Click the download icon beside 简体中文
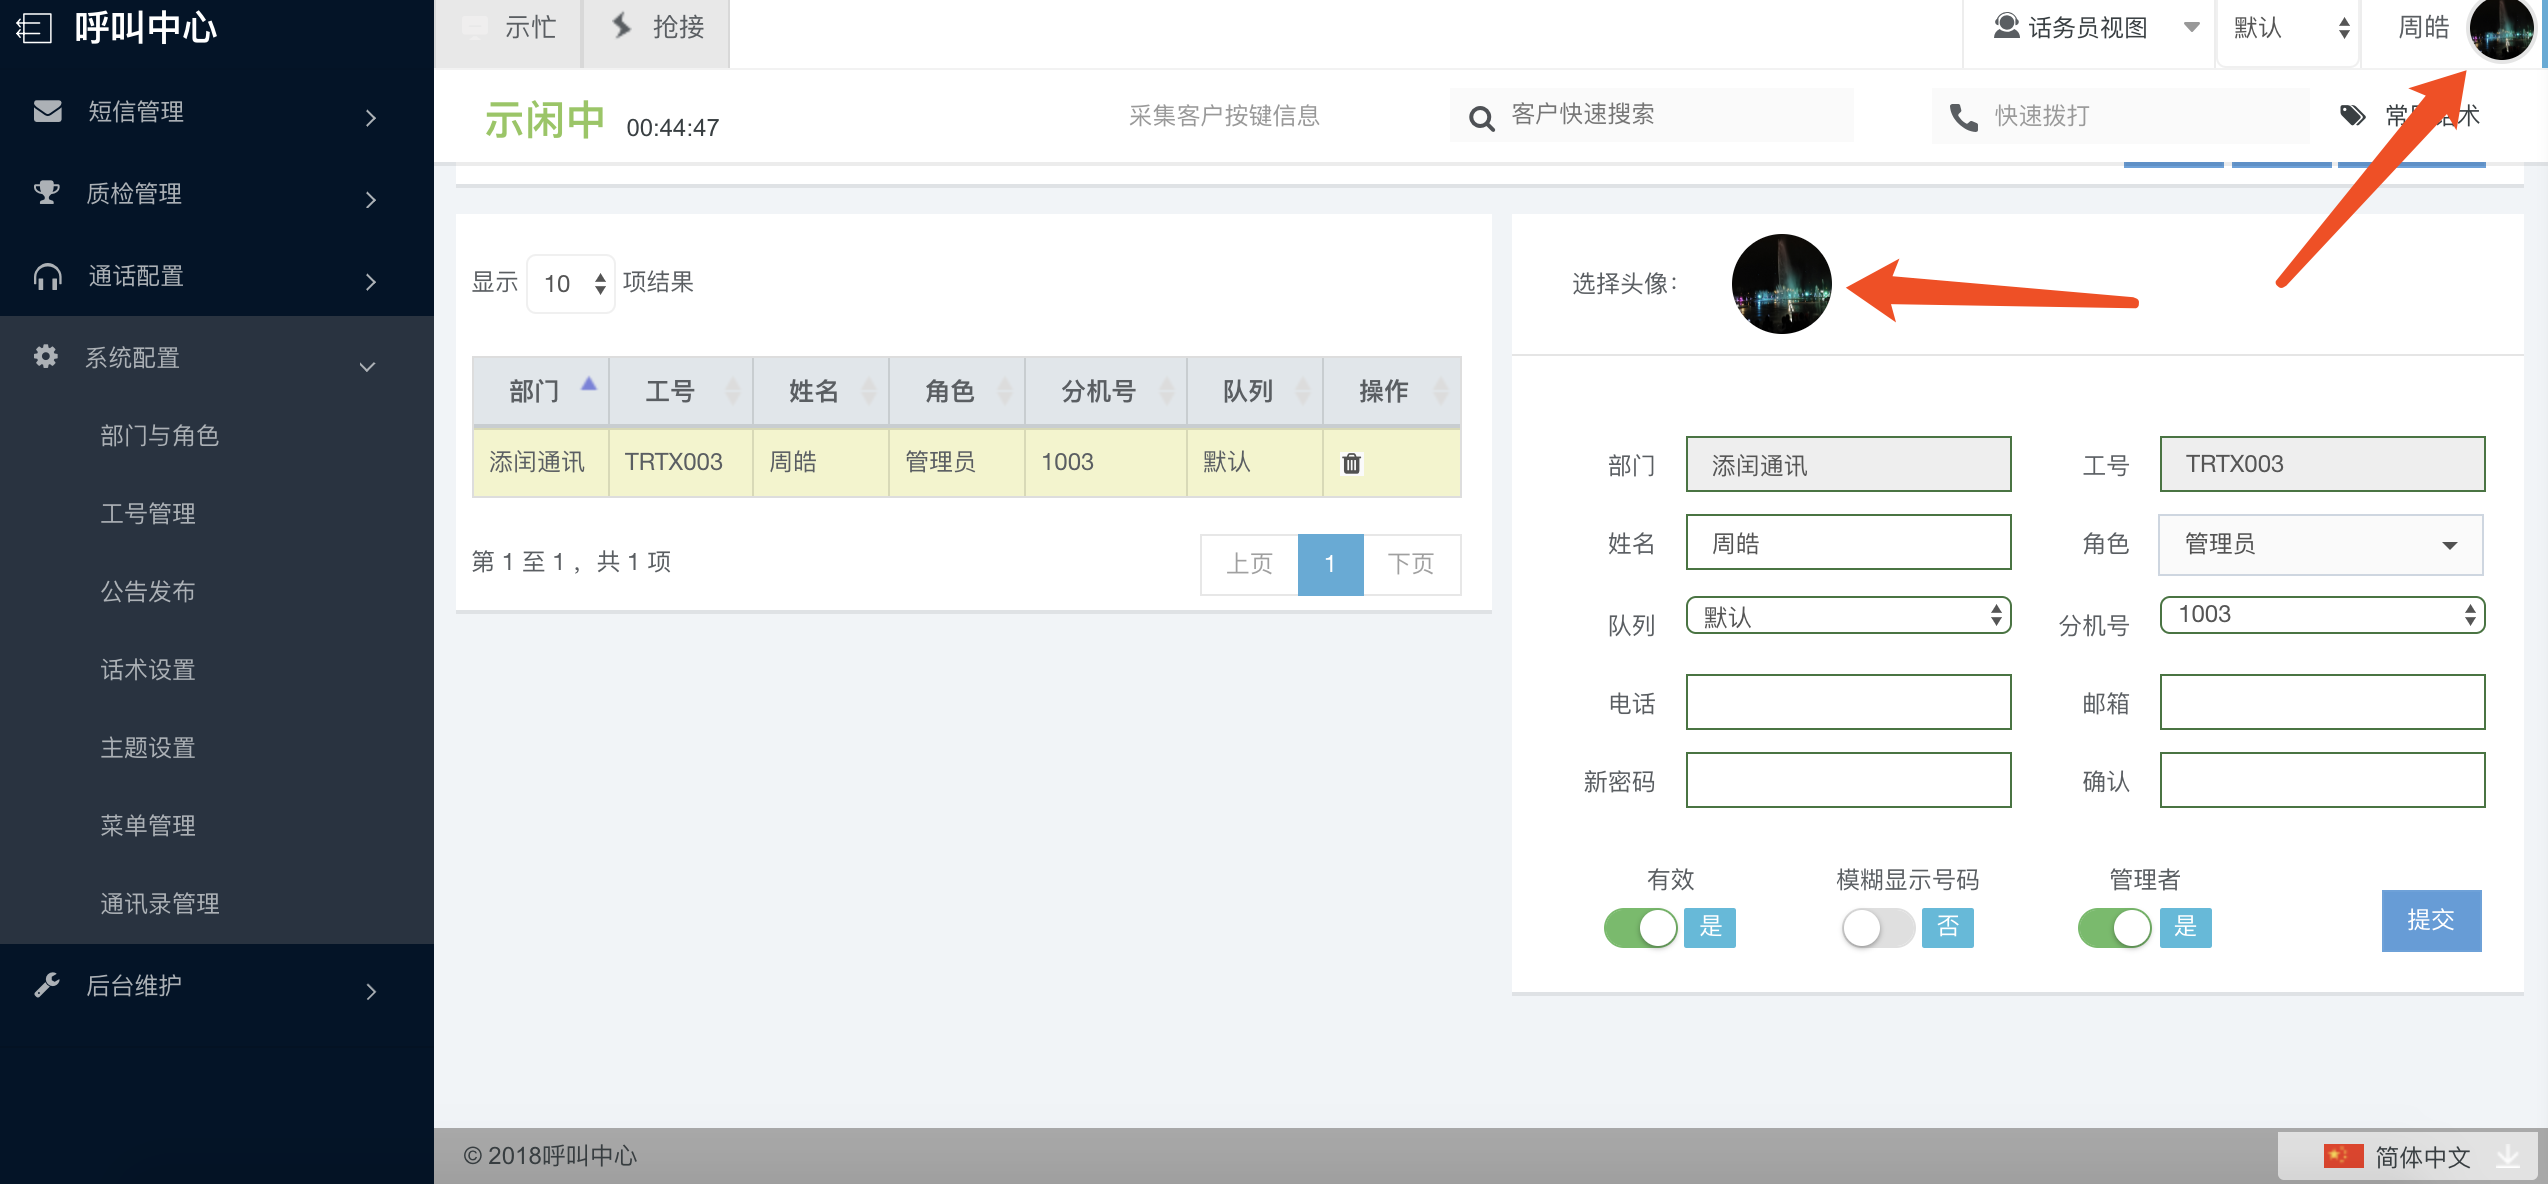The width and height of the screenshot is (2548, 1184). tap(2508, 1157)
